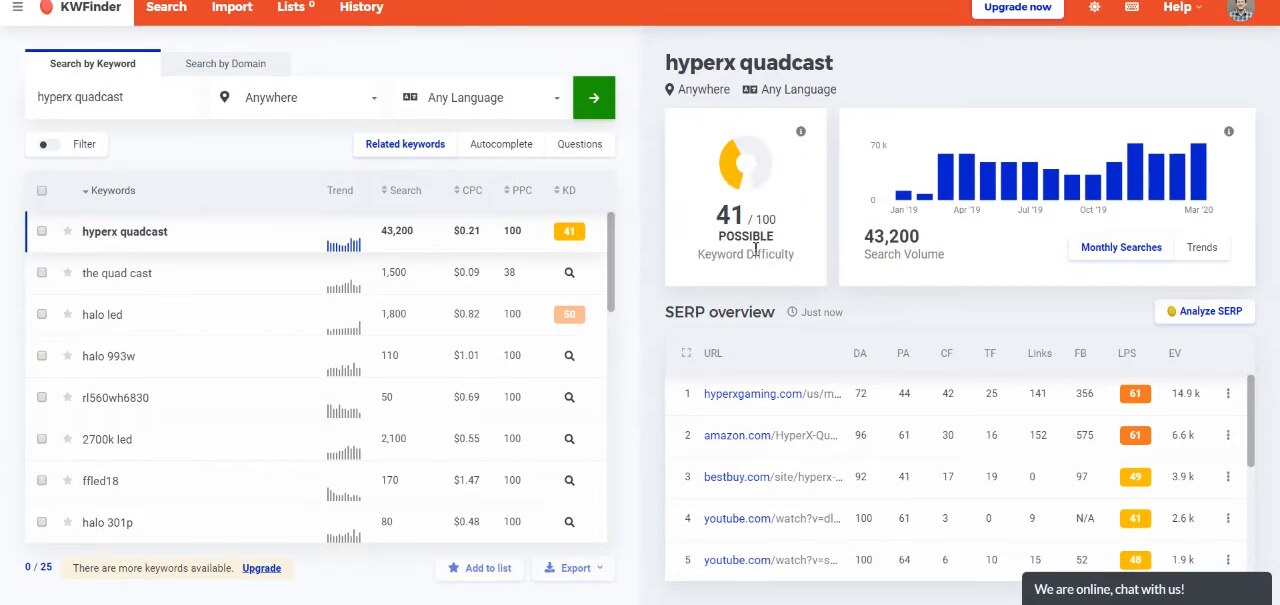This screenshot has height=605, width=1280.
Task: Tick the halo led row checkbox
Action: (42, 314)
